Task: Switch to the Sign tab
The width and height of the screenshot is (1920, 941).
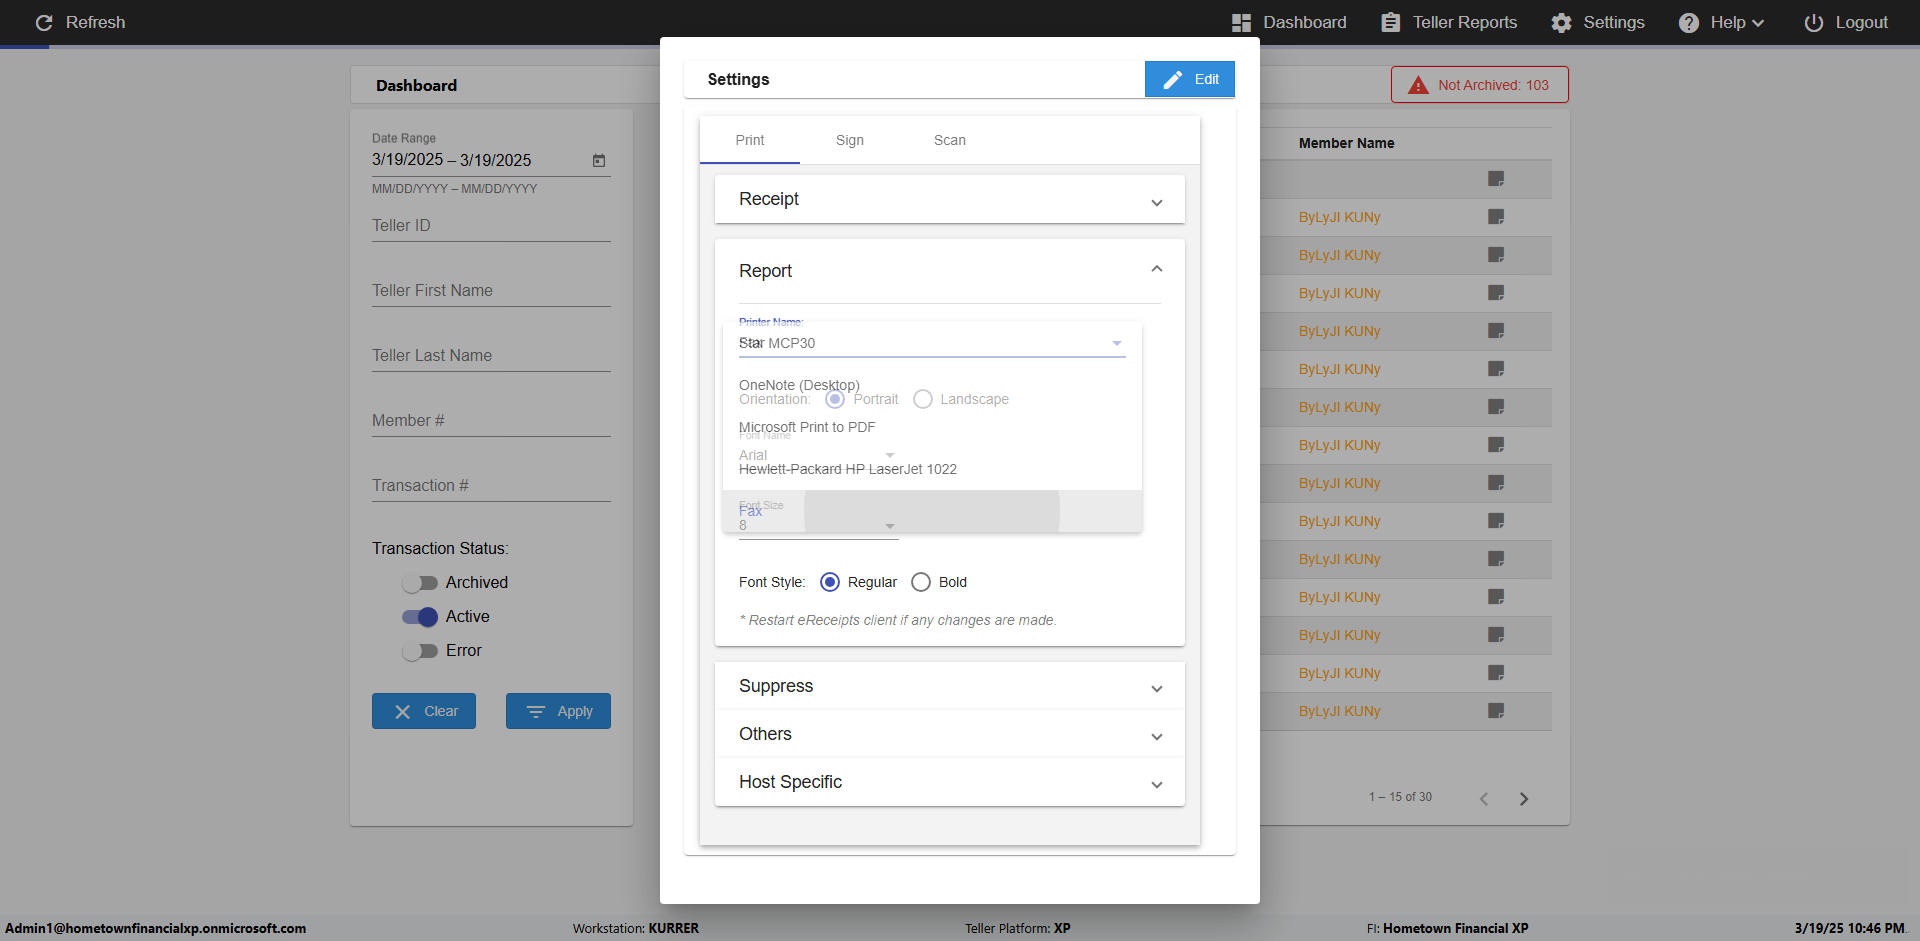Action: (850, 140)
